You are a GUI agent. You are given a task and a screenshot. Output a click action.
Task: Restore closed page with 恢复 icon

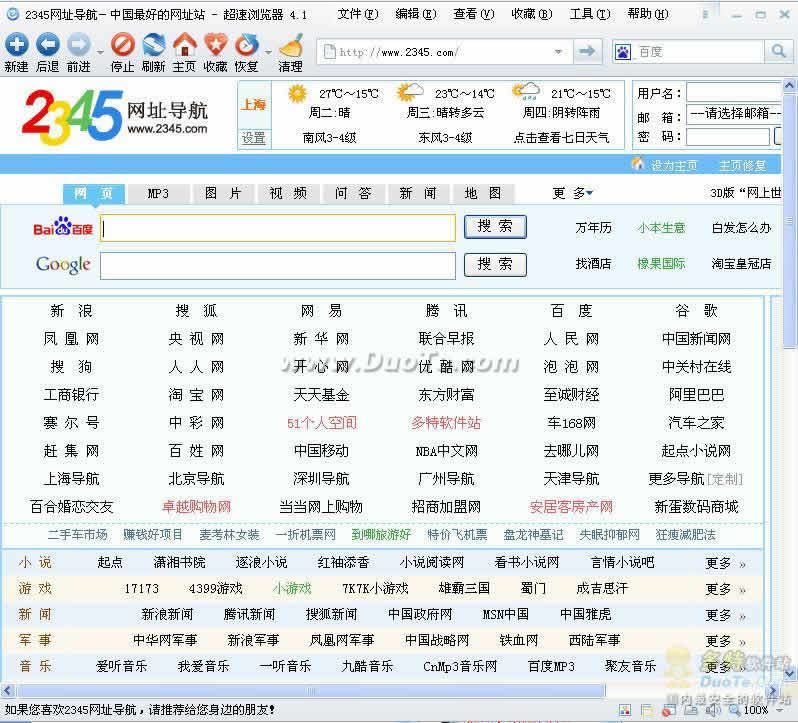pyautogui.click(x=247, y=45)
